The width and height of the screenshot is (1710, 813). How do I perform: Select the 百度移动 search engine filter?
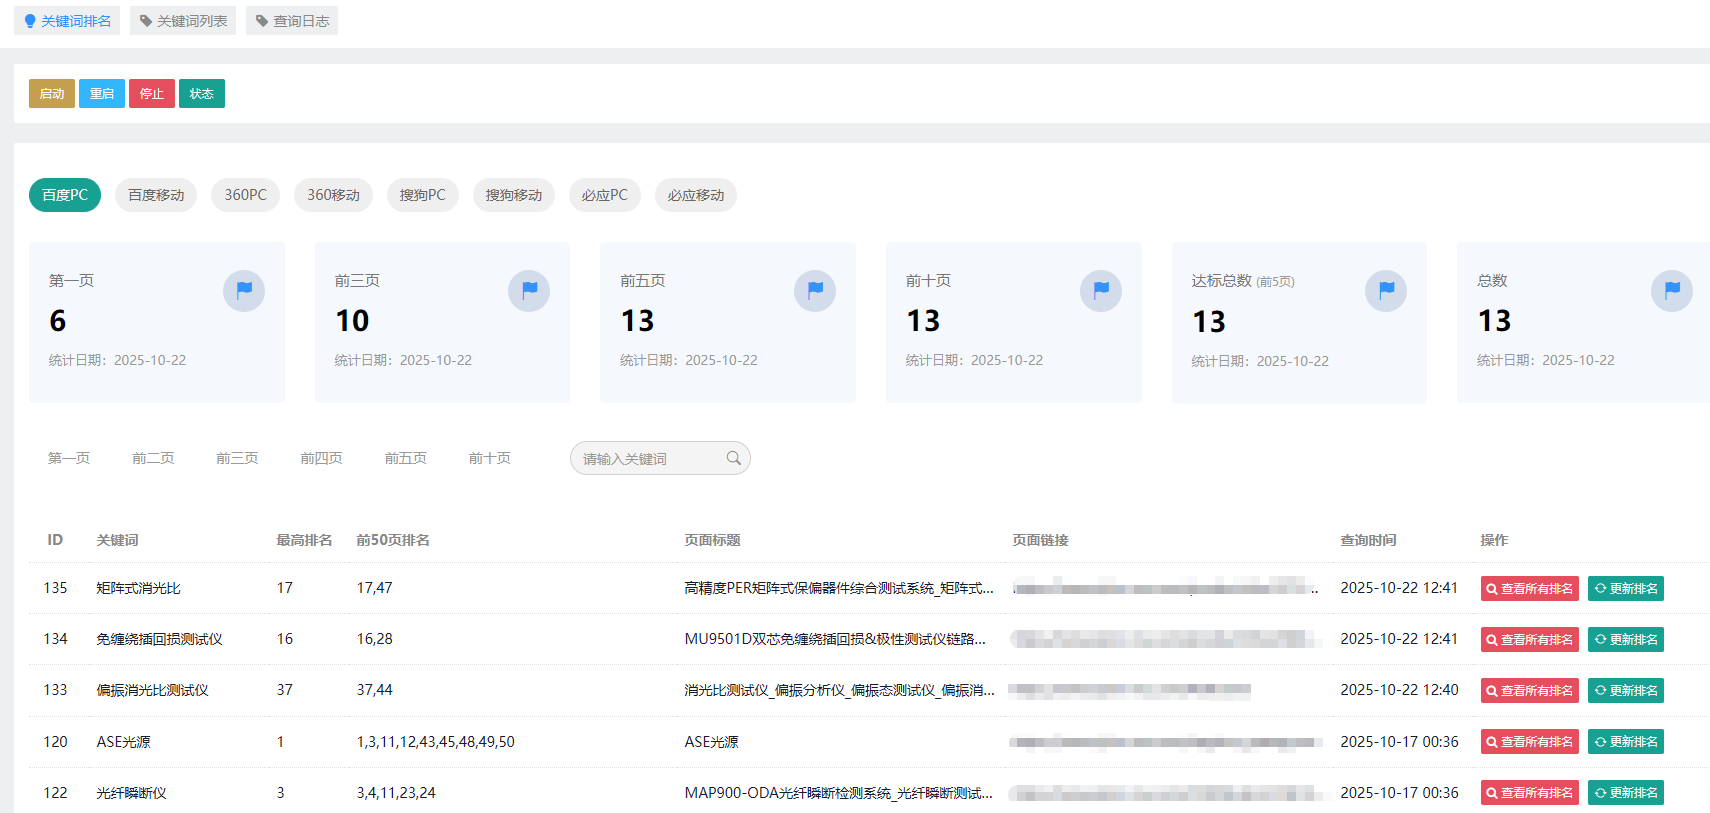156,195
